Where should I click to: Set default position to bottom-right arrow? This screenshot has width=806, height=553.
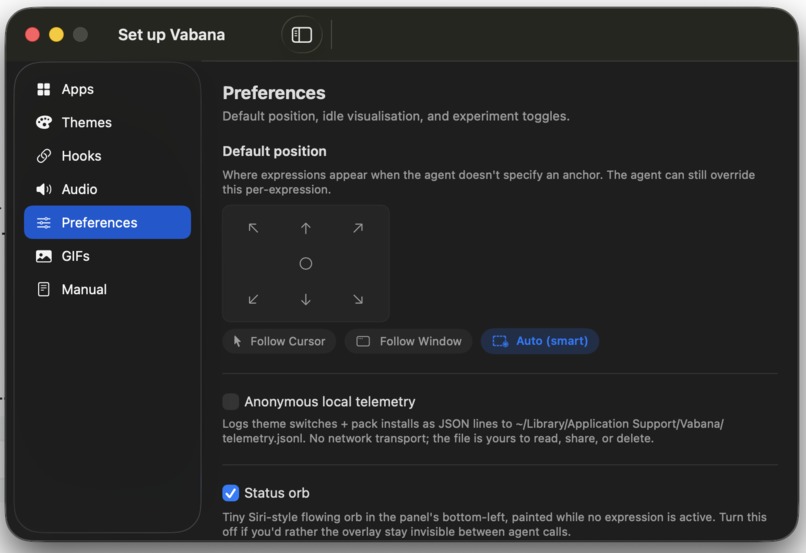[x=358, y=300]
